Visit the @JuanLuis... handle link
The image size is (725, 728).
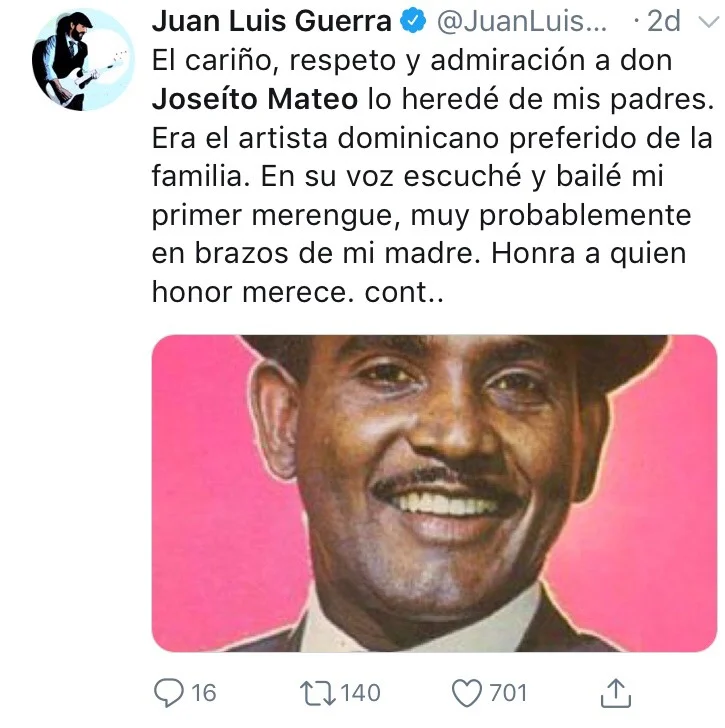click(522, 21)
